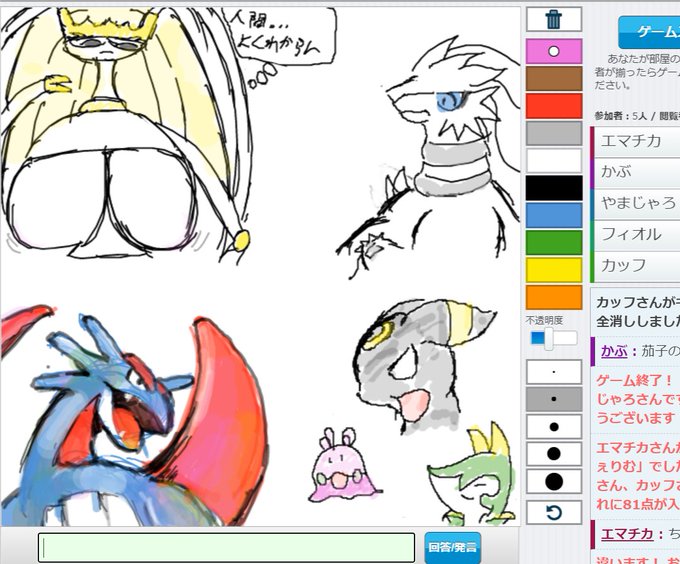Select the second smallest brush size (highlighted)
The height and width of the screenshot is (564, 680).
(x=554, y=399)
